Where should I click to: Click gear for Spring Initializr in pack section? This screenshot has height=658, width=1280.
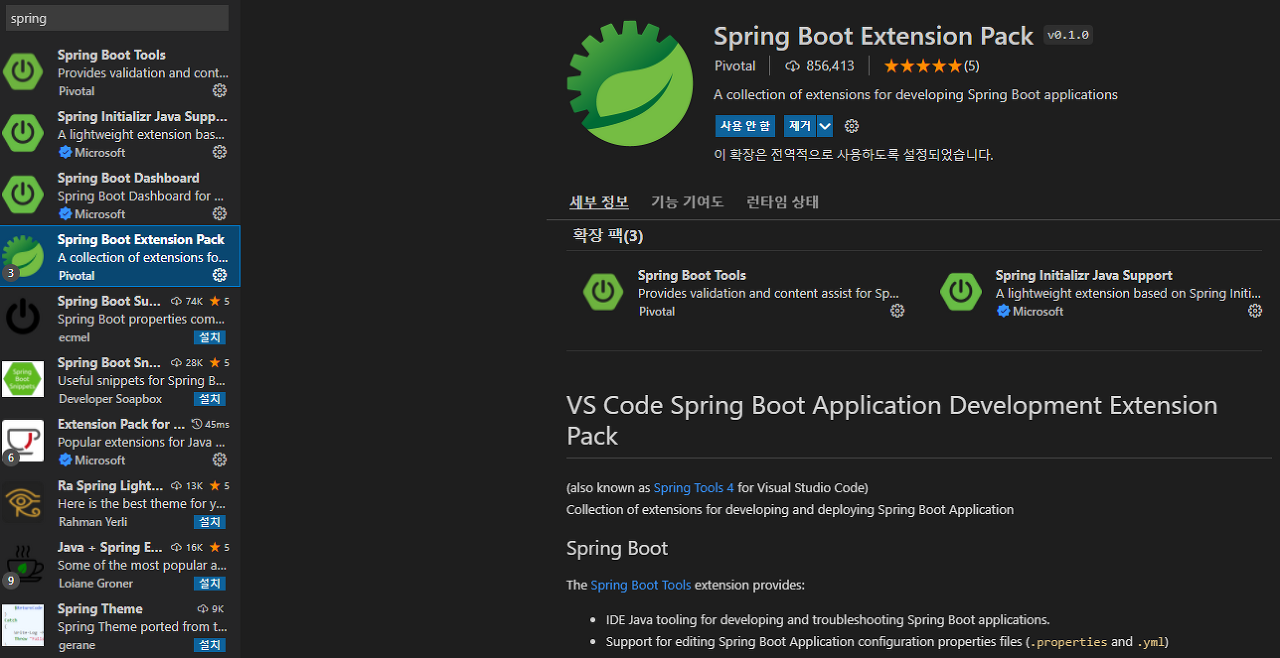(1255, 311)
